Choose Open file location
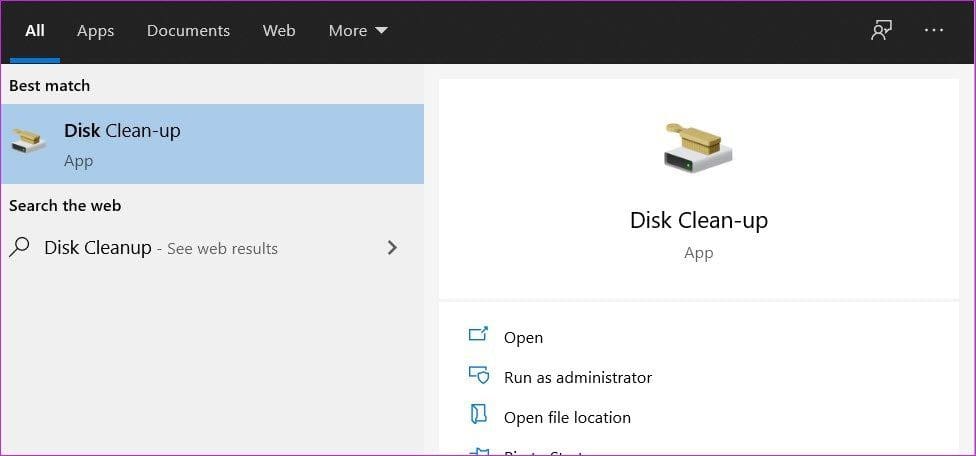The width and height of the screenshot is (976, 456). click(x=567, y=417)
